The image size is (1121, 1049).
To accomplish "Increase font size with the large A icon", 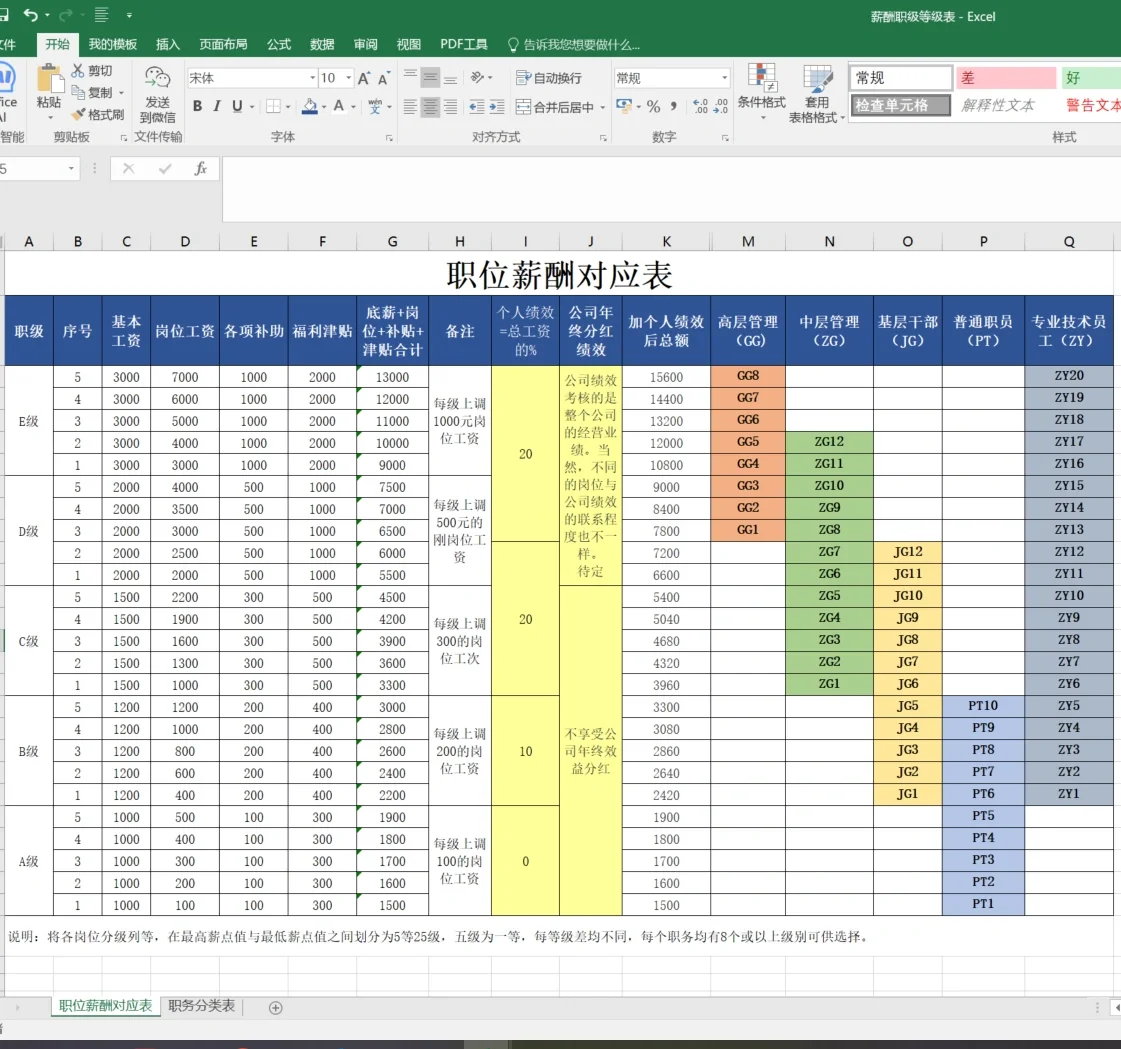I will point(364,78).
